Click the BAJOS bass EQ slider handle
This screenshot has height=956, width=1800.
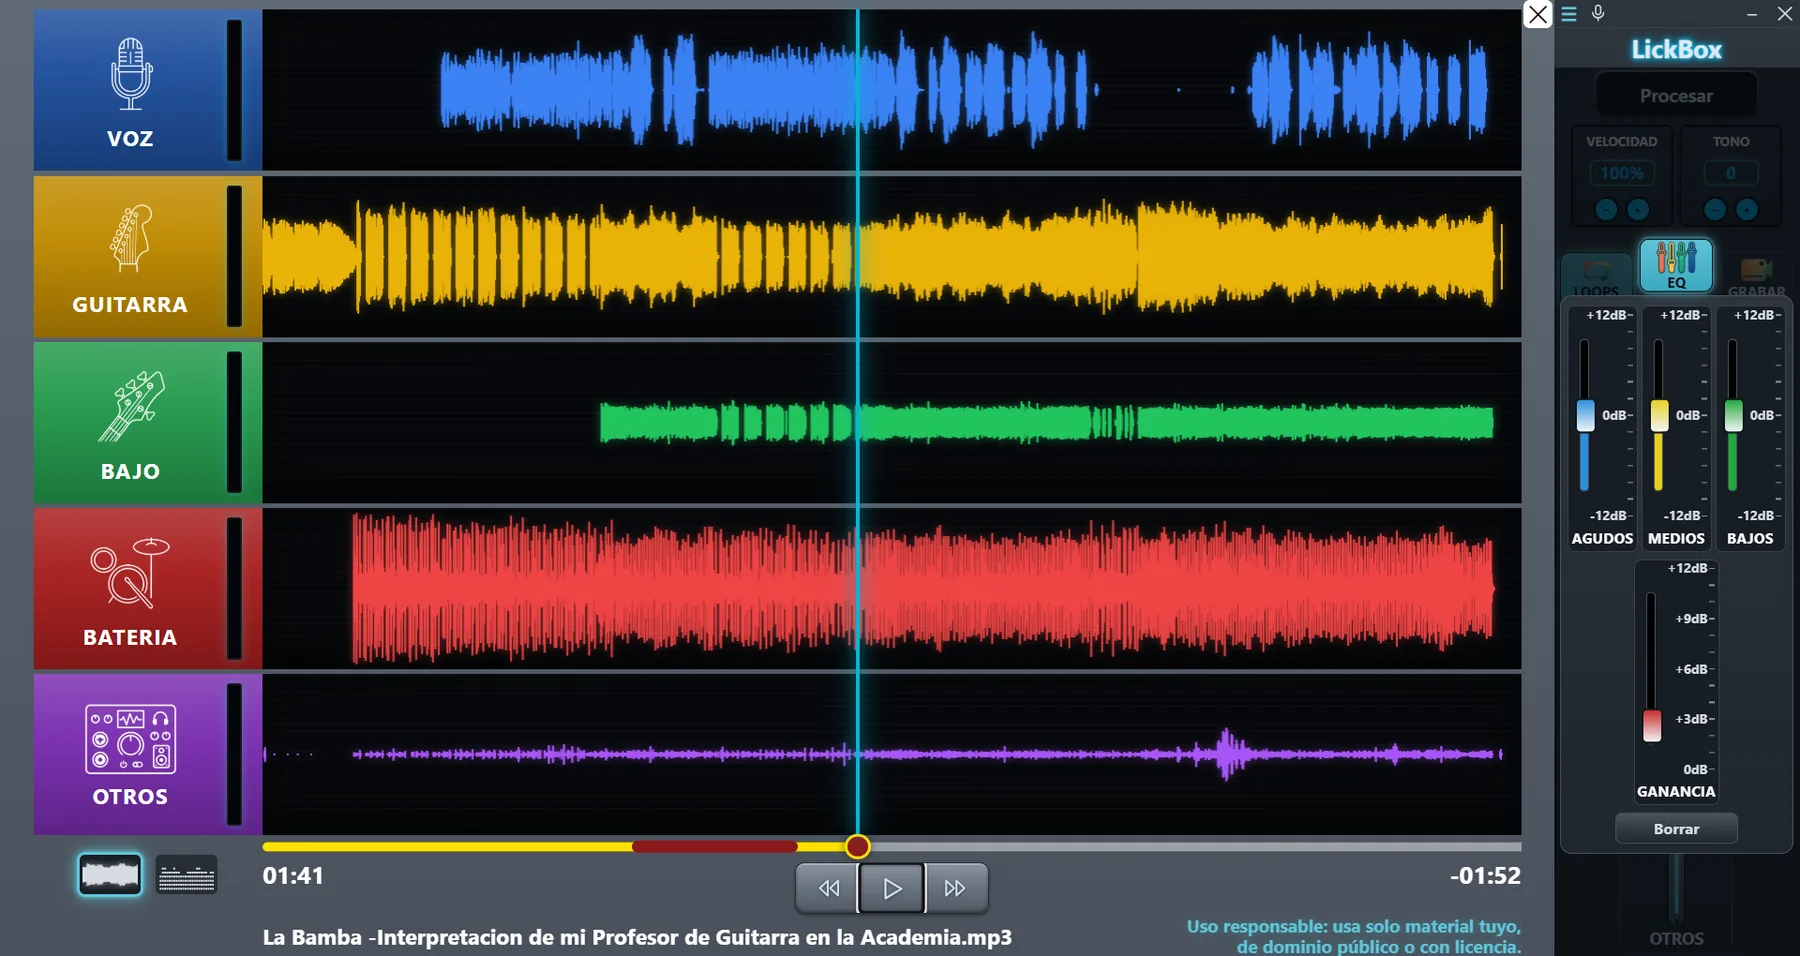pyautogui.click(x=1733, y=415)
